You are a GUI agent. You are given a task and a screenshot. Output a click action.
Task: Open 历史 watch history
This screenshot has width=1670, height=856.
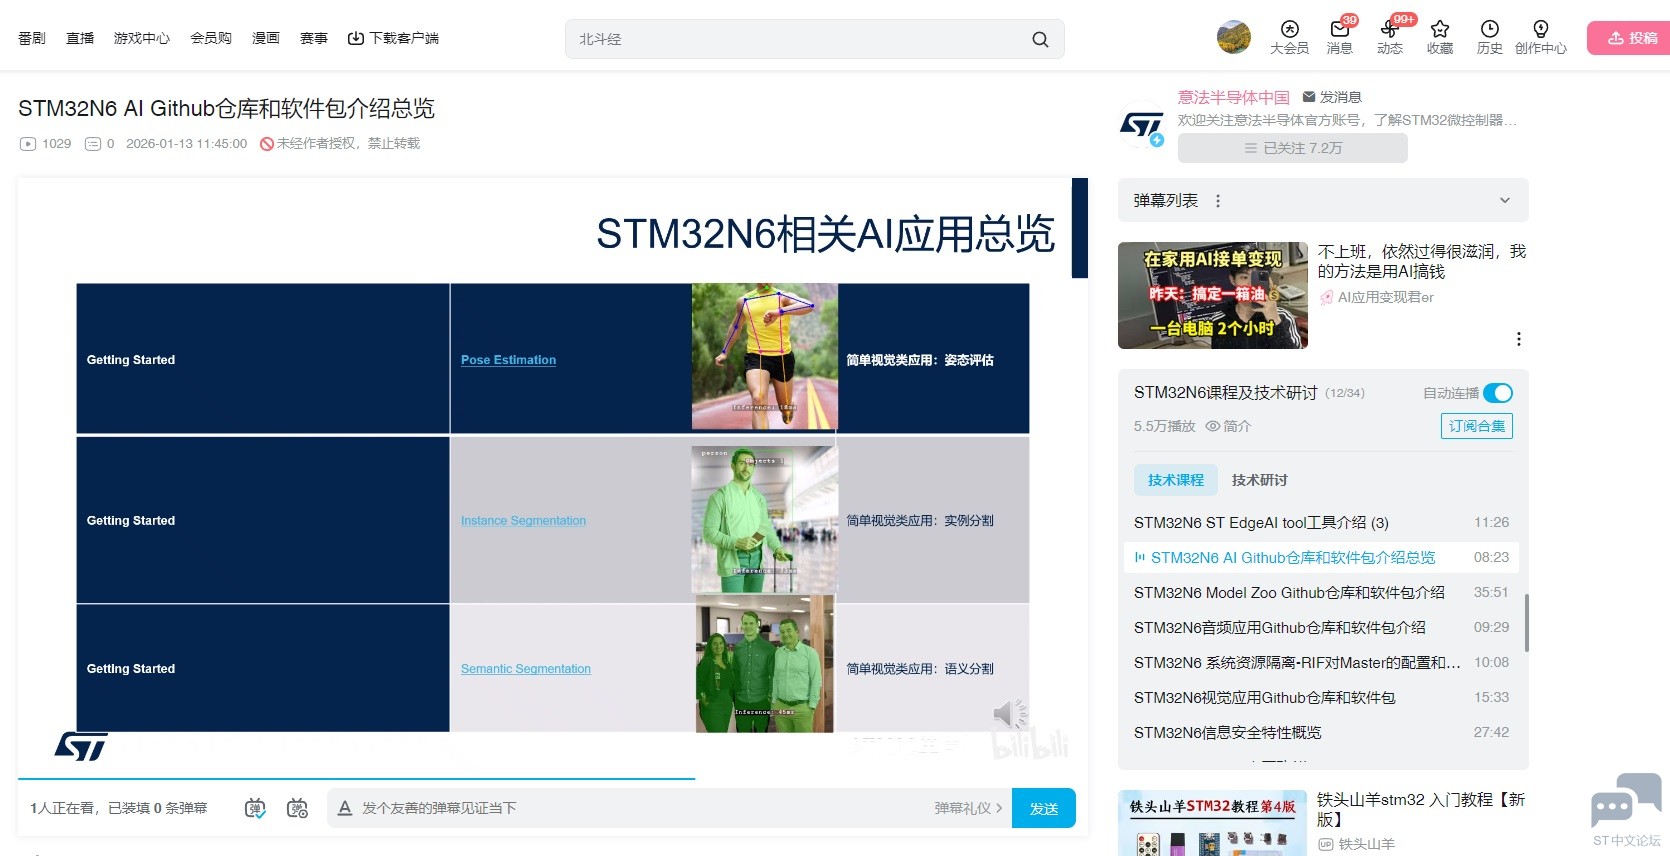(1490, 37)
